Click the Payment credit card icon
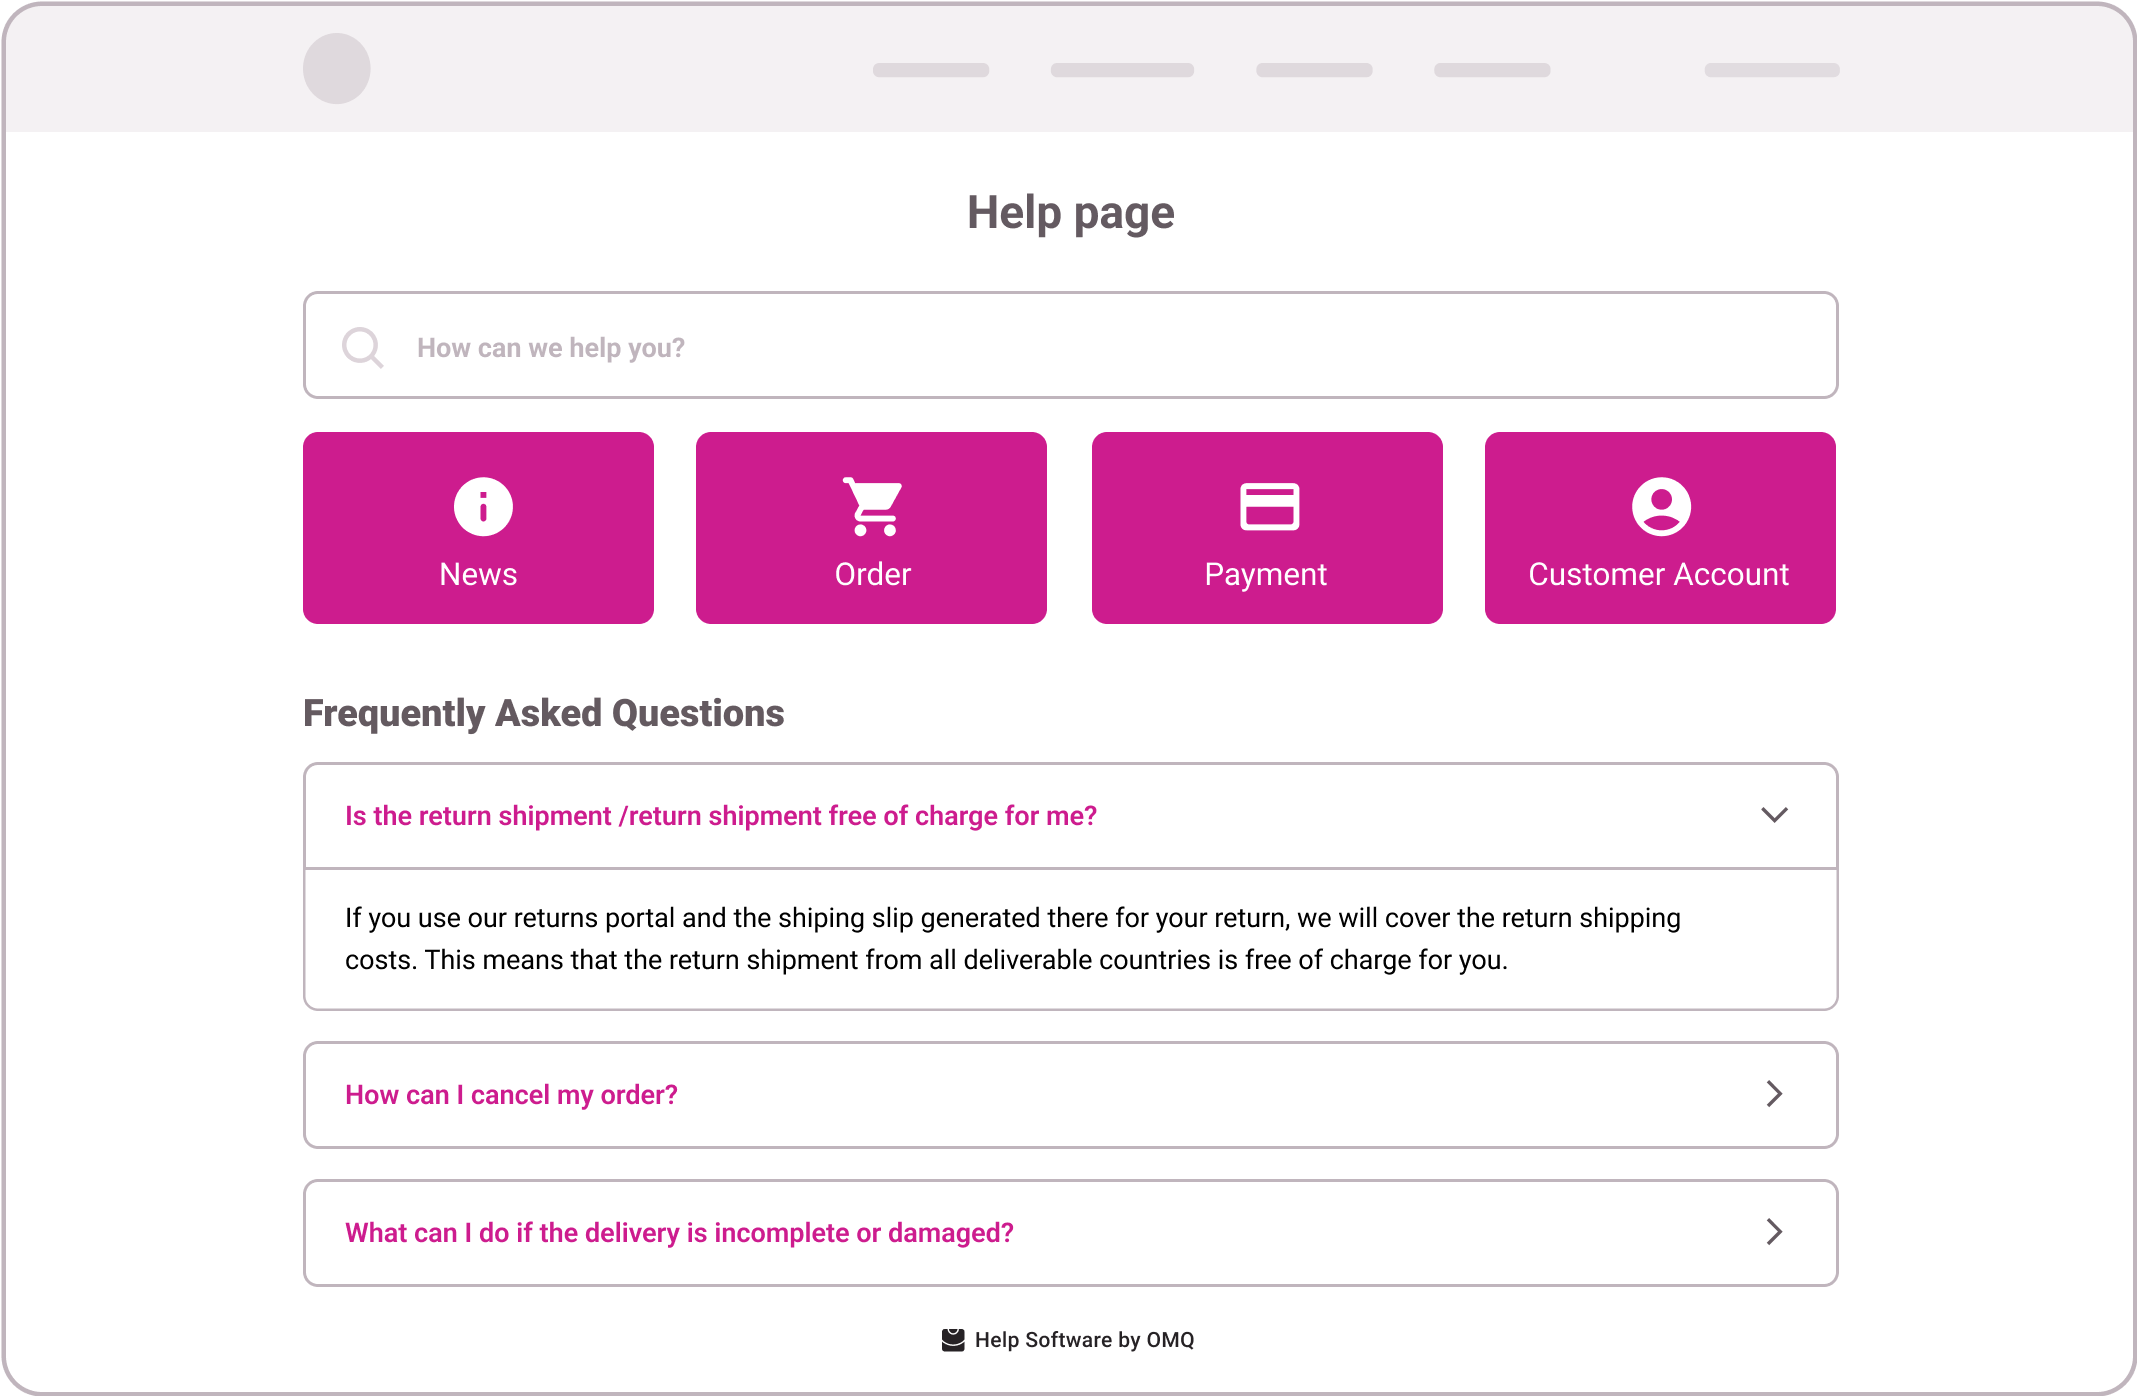This screenshot has height=1396, width=2137. tap(1269, 506)
